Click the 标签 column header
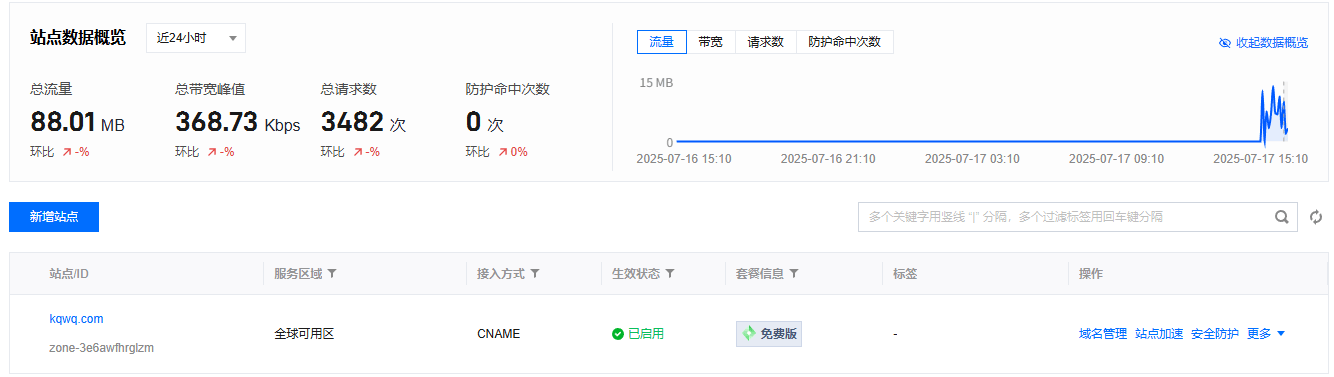 pyautogui.click(x=905, y=274)
